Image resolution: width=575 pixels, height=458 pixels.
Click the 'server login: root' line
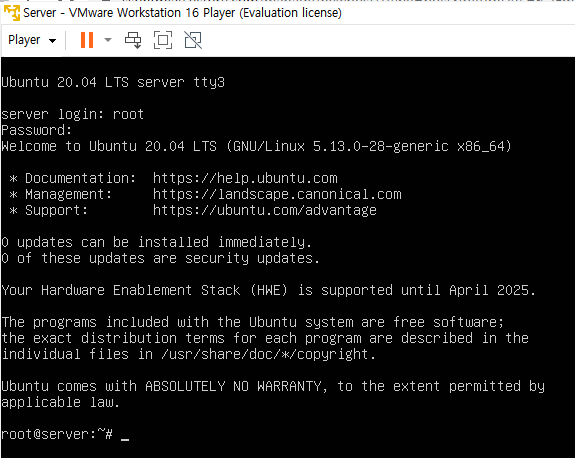pyautogui.click(x=72, y=114)
